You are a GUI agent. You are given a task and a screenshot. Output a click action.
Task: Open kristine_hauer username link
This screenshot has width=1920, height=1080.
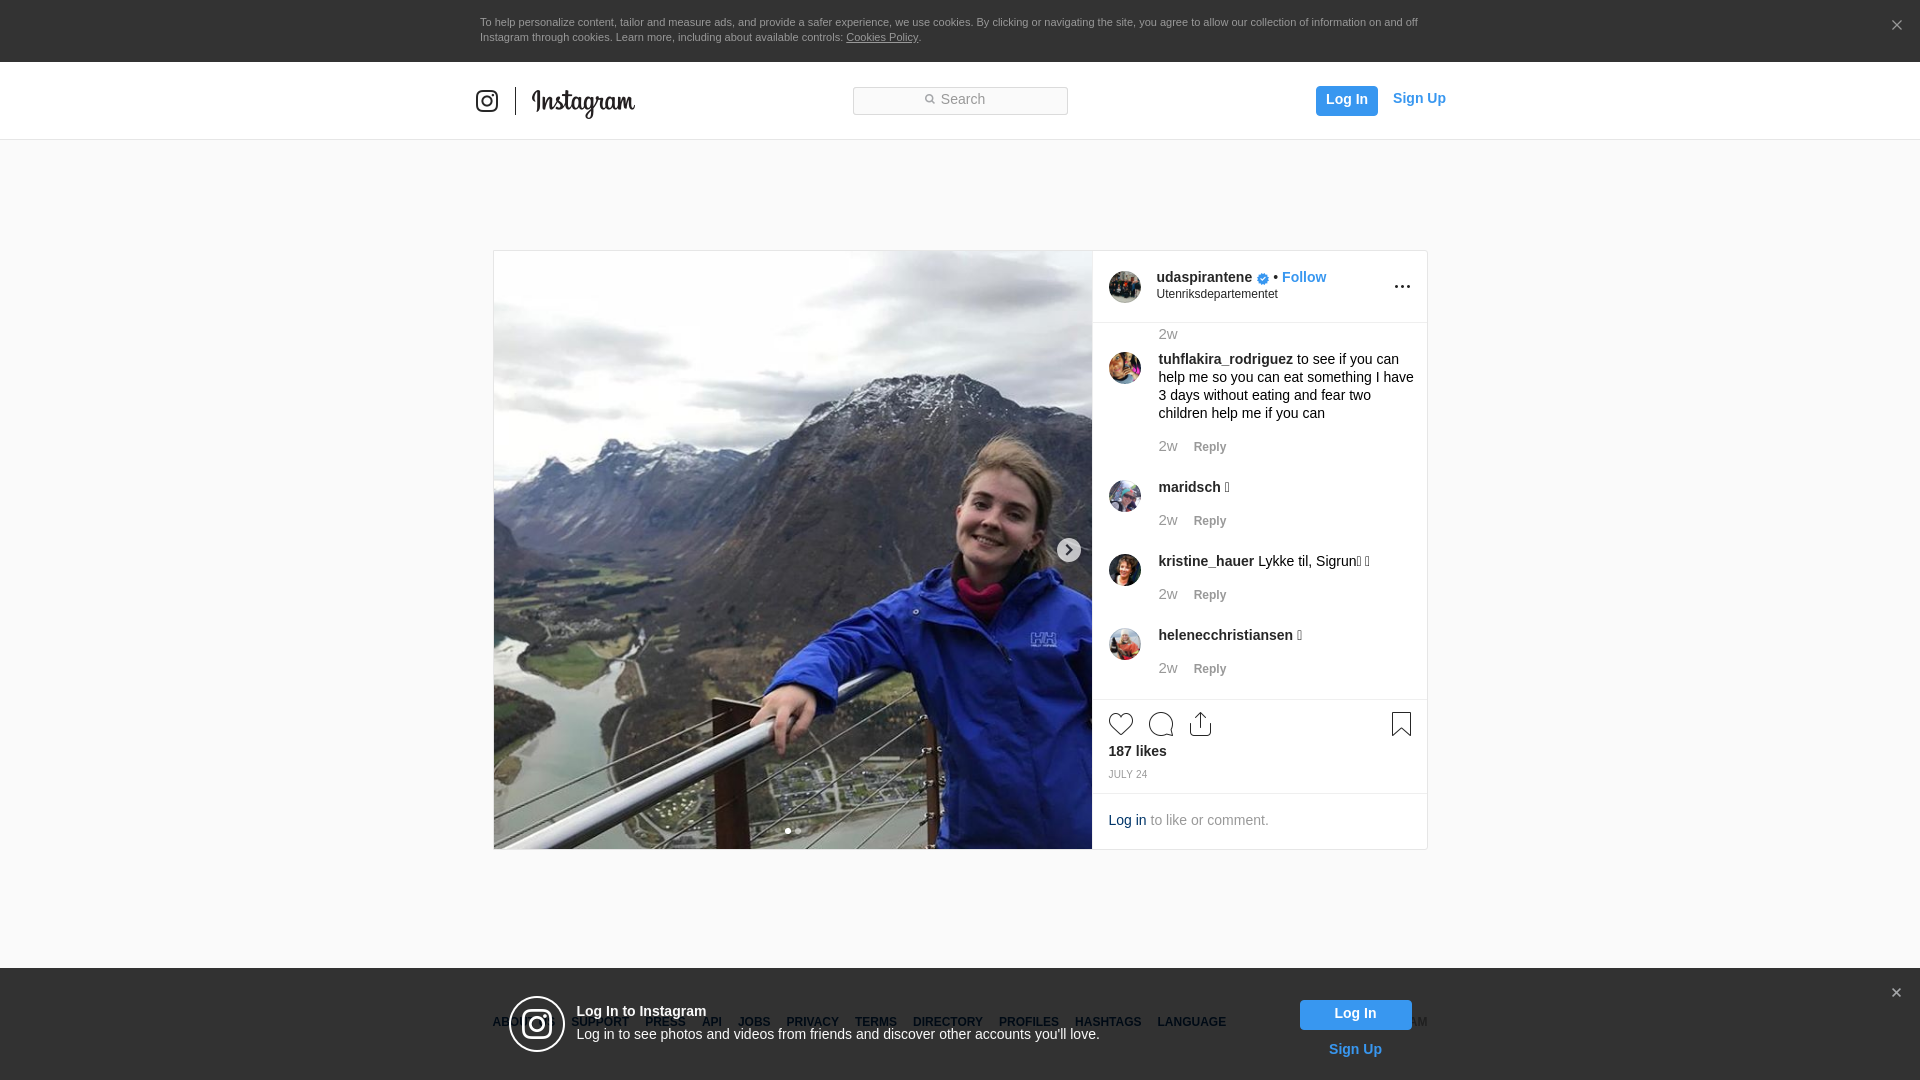(x=1206, y=561)
